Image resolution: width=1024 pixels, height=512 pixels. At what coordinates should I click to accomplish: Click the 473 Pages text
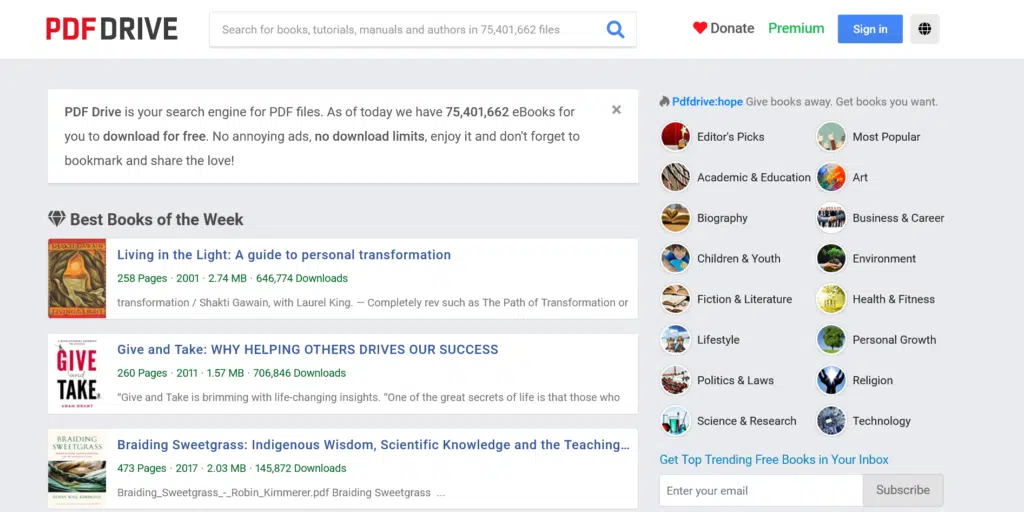point(142,468)
